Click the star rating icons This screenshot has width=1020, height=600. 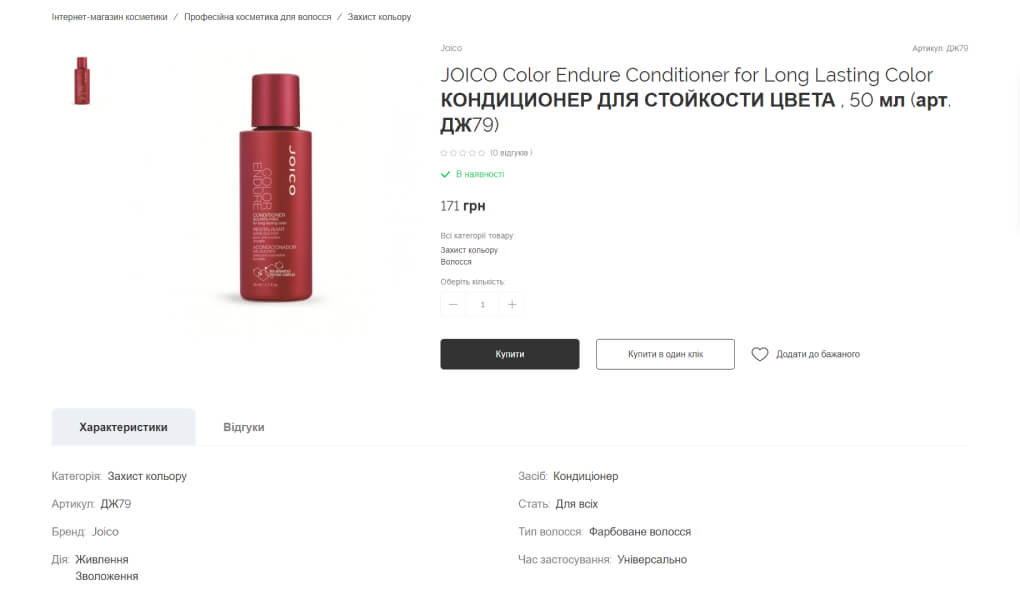pyautogui.click(x=463, y=153)
